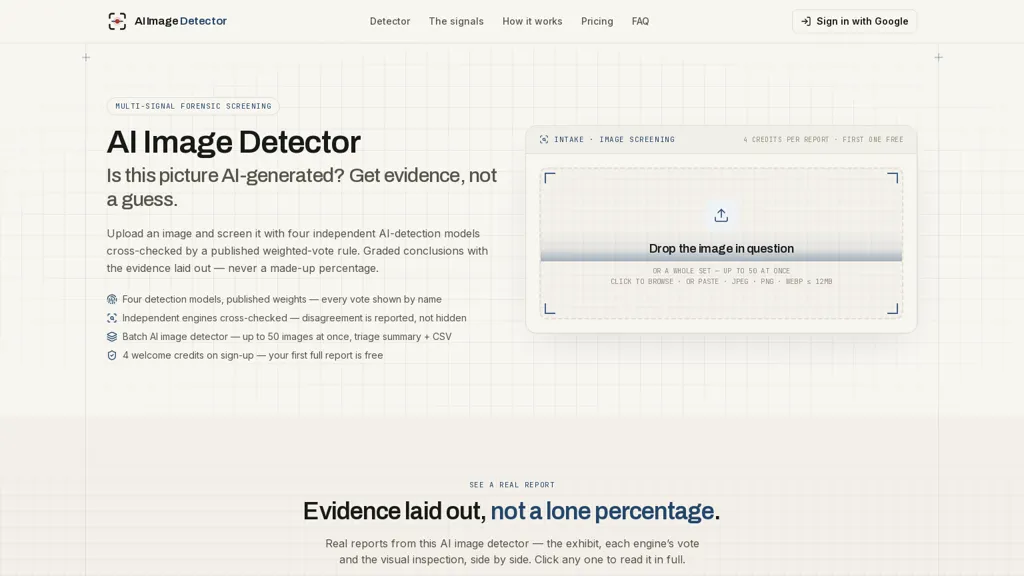Click 'Or a whole set — up to 50 at once'

pos(721,270)
